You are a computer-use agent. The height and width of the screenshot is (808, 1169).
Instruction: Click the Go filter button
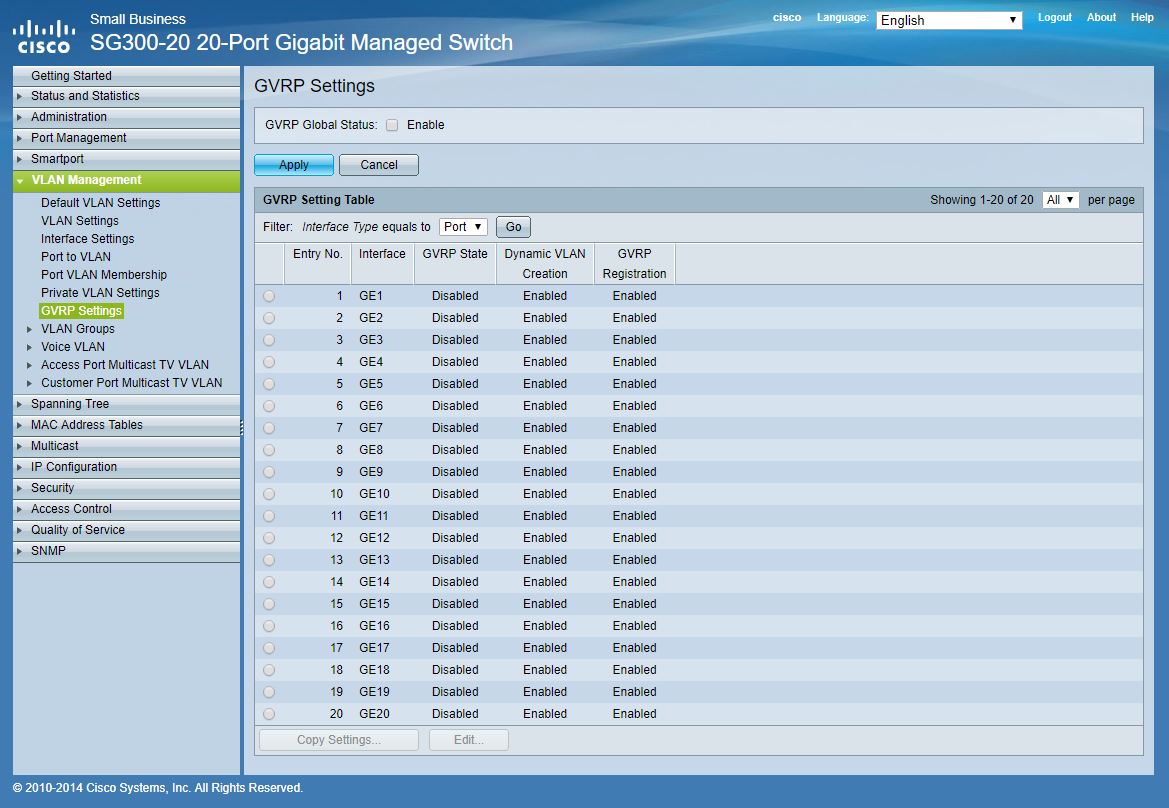(514, 227)
